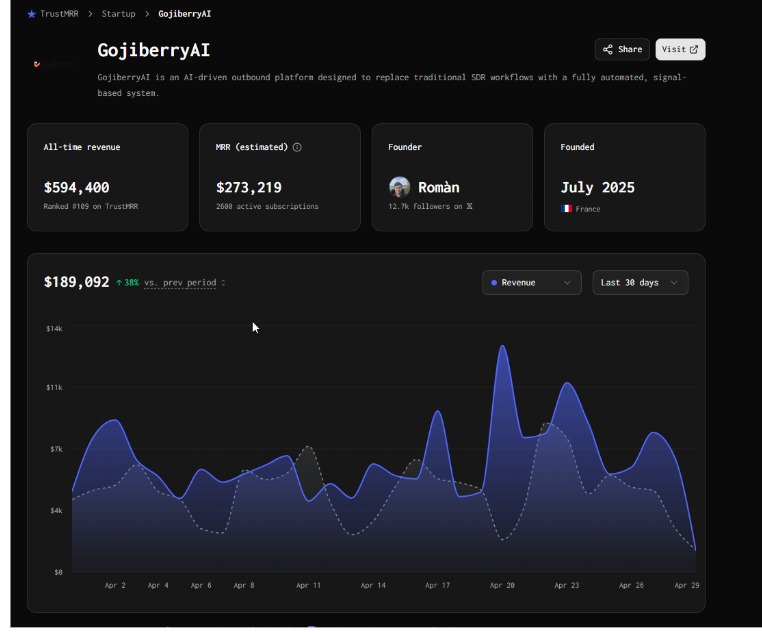
Task: Click the Founder card label
Action: pyautogui.click(x=405, y=147)
